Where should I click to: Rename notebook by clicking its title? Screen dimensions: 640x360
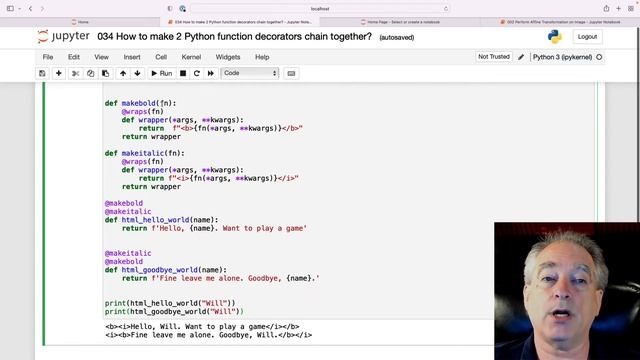[x=234, y=37]
